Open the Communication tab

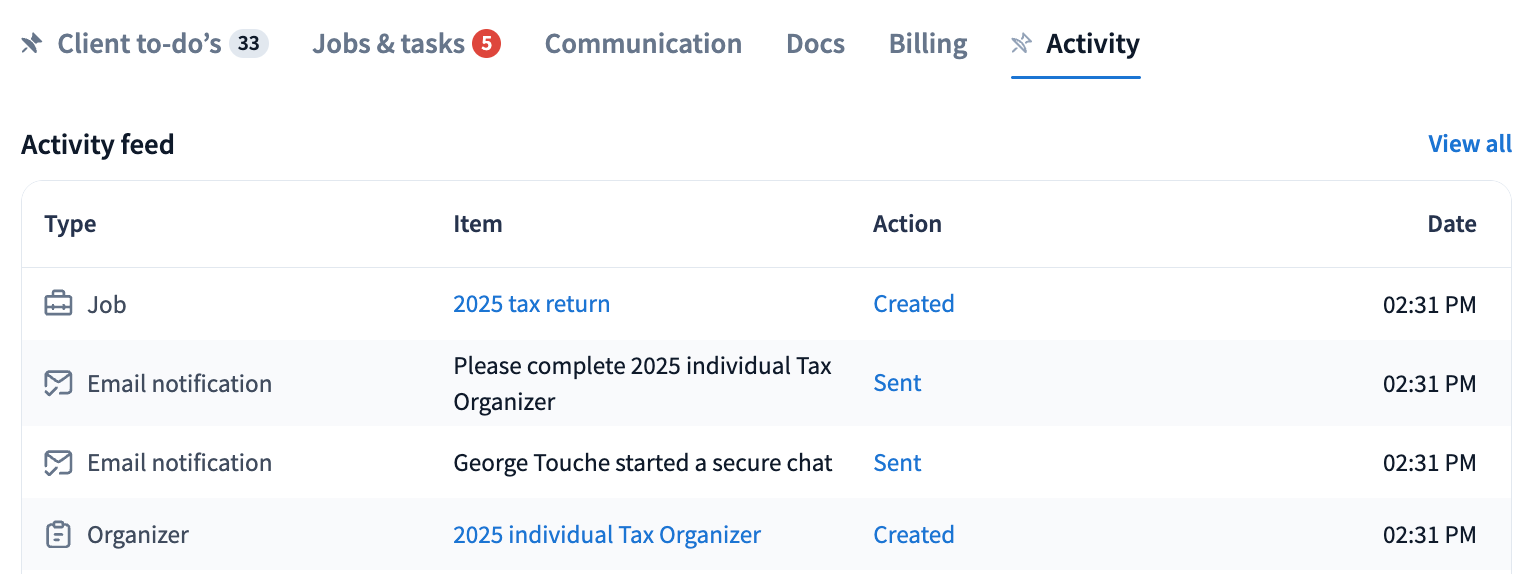(x=643, y=44)
